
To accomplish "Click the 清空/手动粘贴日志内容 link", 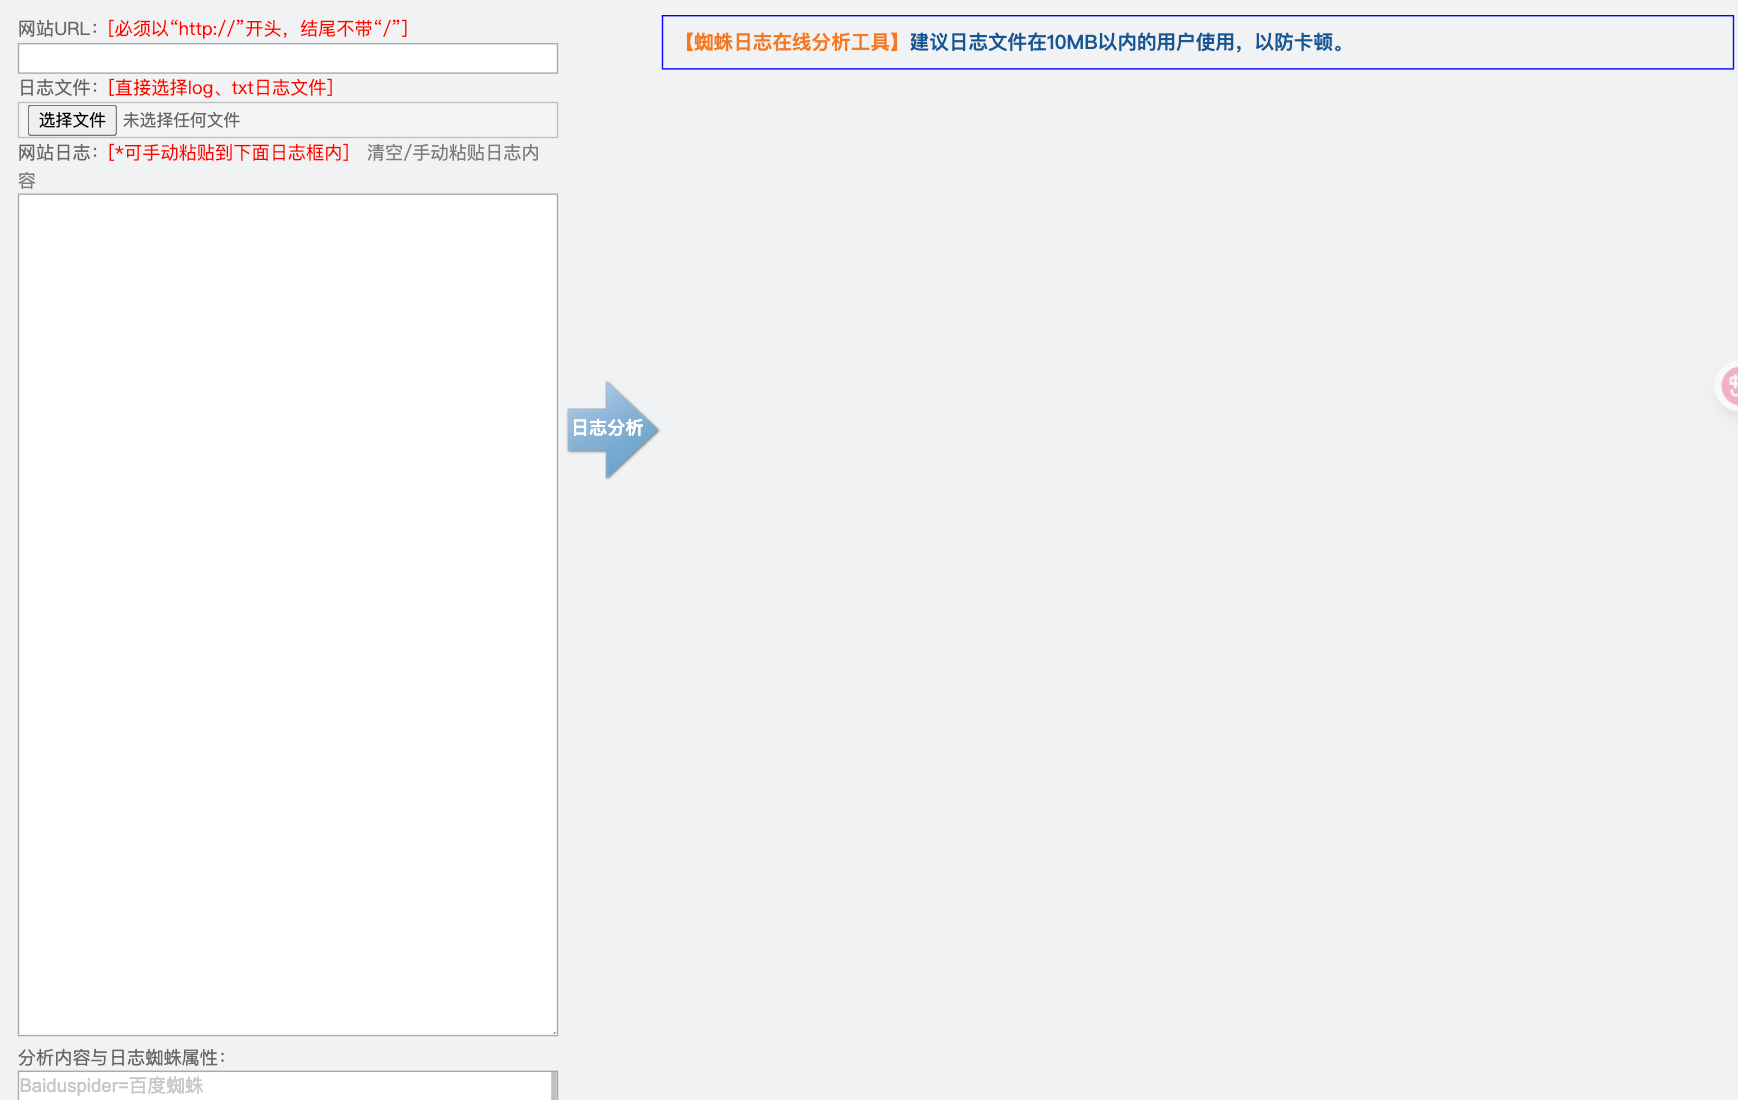I will tap(452, 153).
